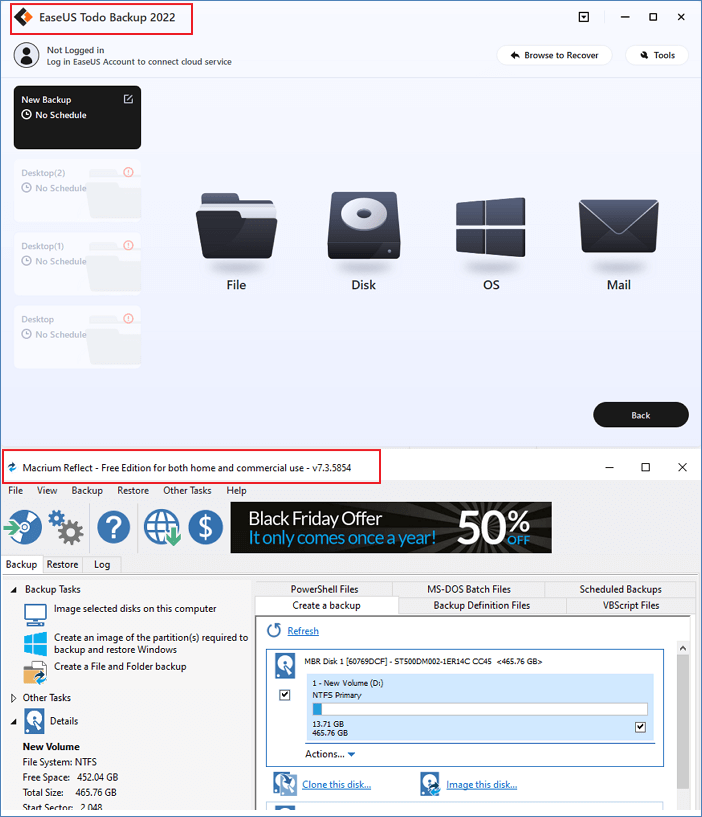Image resolution: width=702 pixels, height=817 pixels.
Task: Switch to the Restore tab in Macrium
Action: click(x=62, y=564)
